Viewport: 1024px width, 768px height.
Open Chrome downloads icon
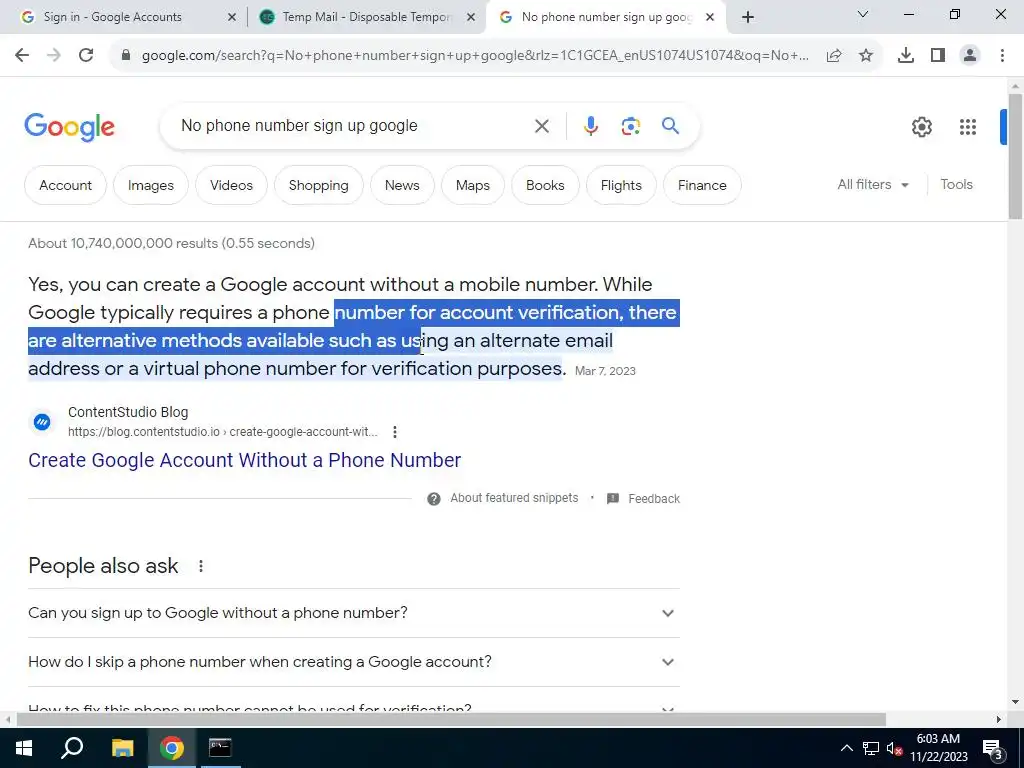coord(906,56)
